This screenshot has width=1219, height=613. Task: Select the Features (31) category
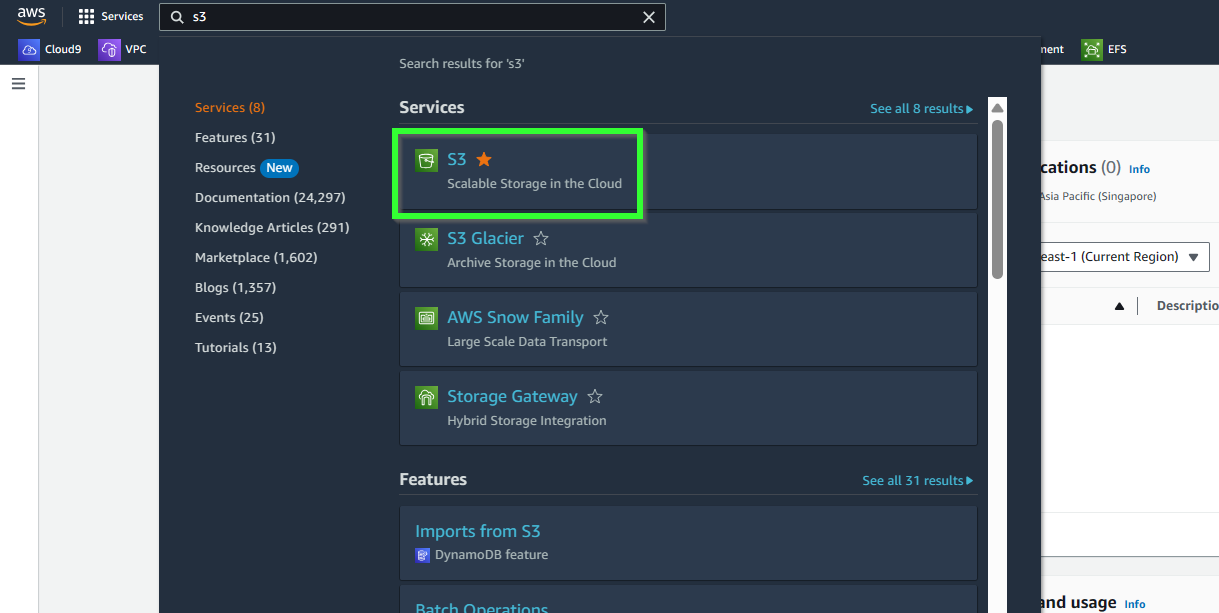click(x=235, y=138)
